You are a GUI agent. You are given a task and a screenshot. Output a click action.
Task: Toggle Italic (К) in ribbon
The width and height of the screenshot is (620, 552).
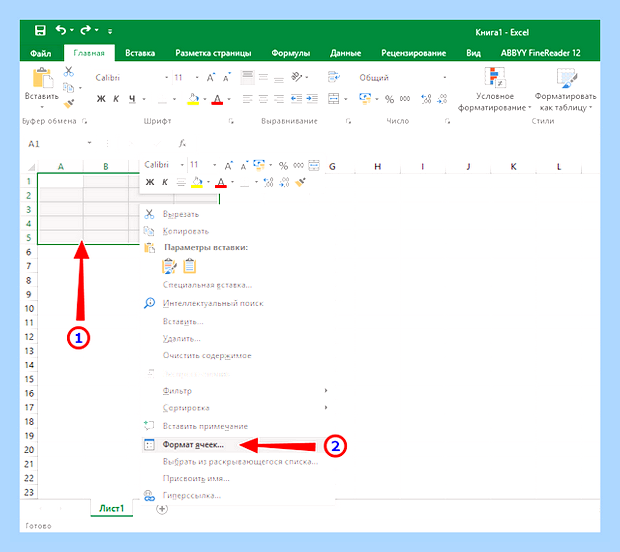(116, 99)
